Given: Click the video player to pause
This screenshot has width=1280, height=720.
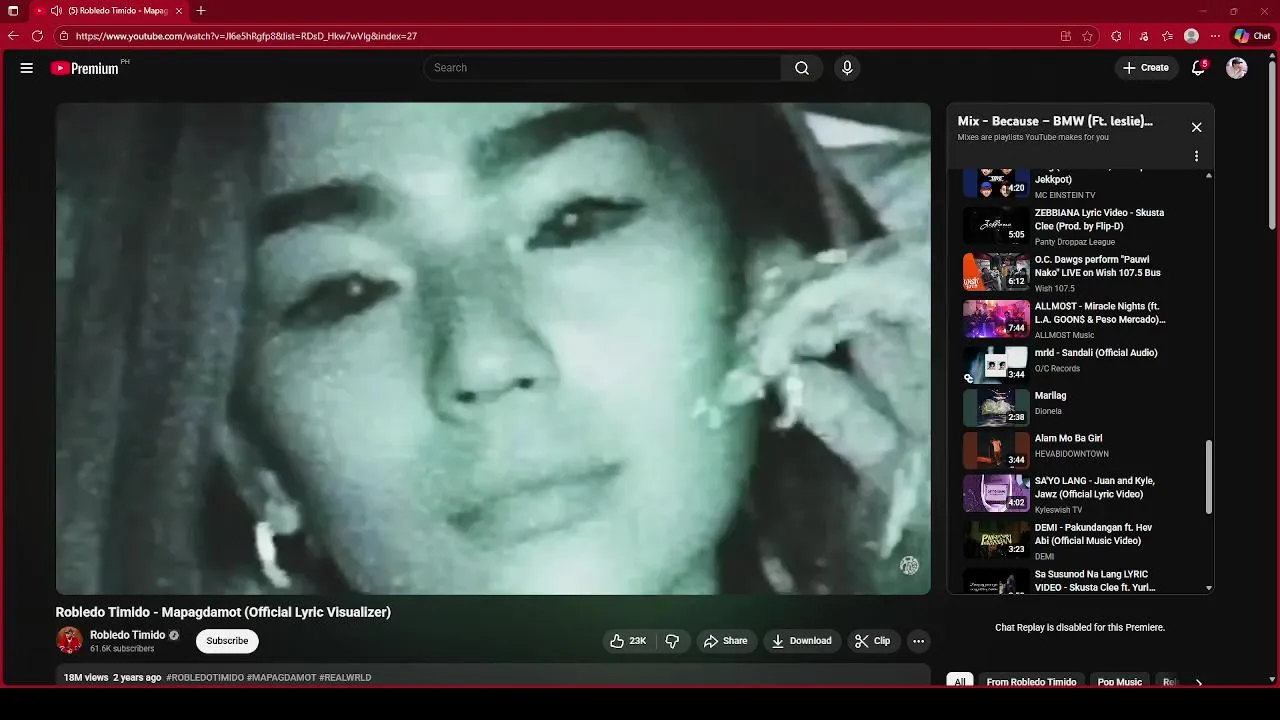Looking at the screenshot, I should 493,348.
